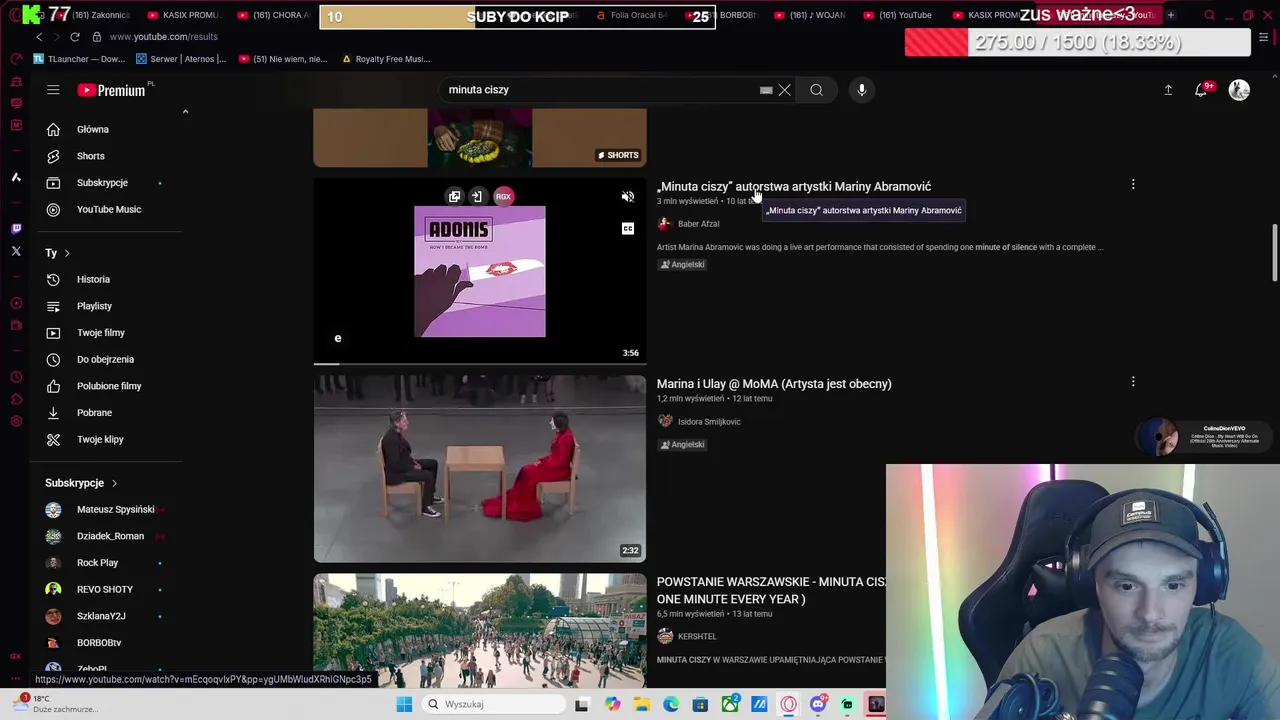
Task: Go to YouTube Premium home logo
Action: click(x=113, y=90)
